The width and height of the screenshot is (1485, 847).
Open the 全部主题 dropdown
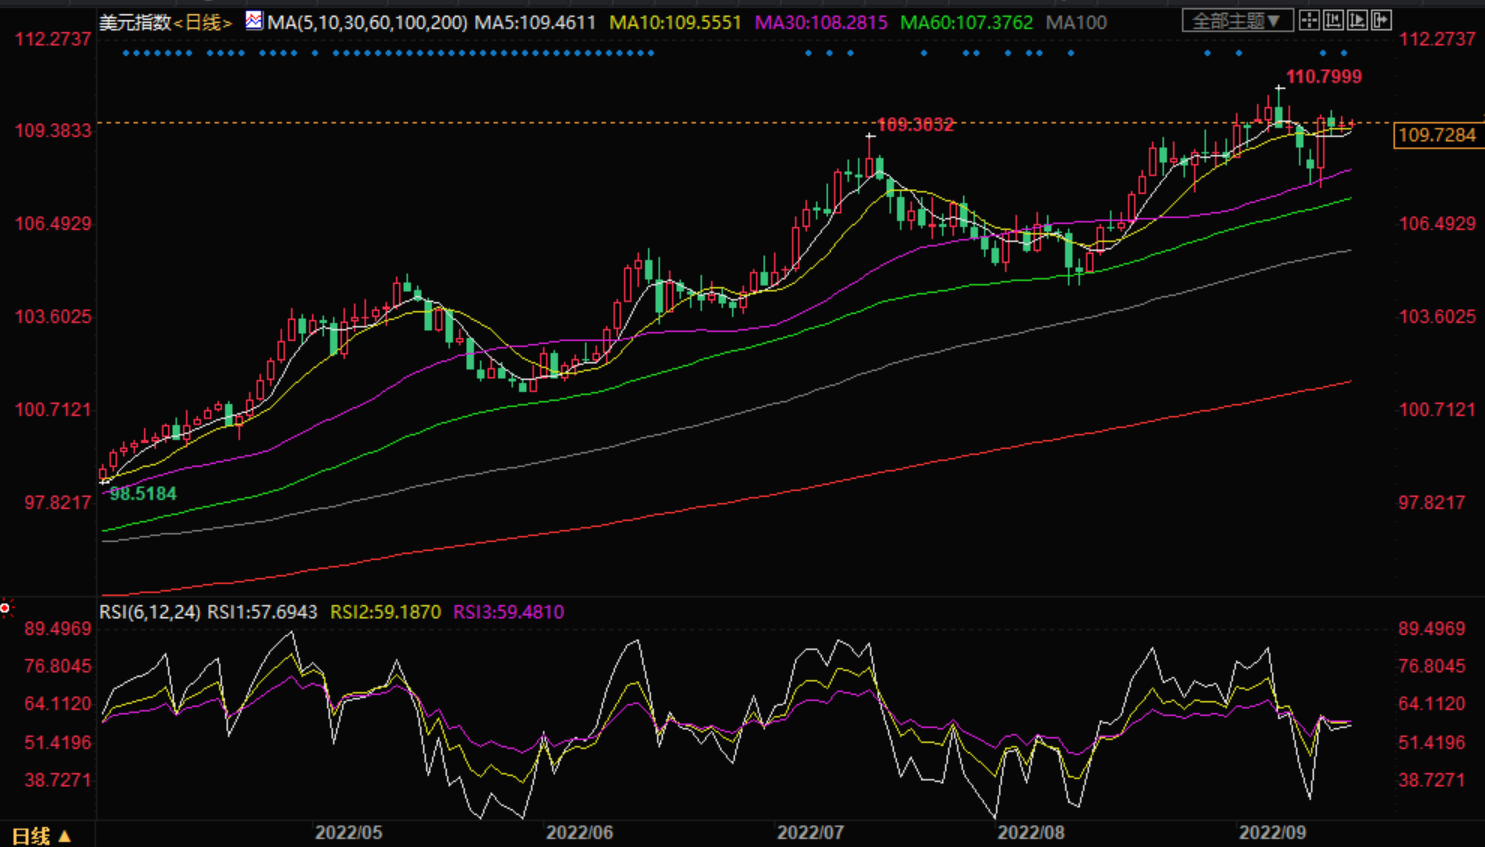pyautogui.click(x=1237, y=20)
